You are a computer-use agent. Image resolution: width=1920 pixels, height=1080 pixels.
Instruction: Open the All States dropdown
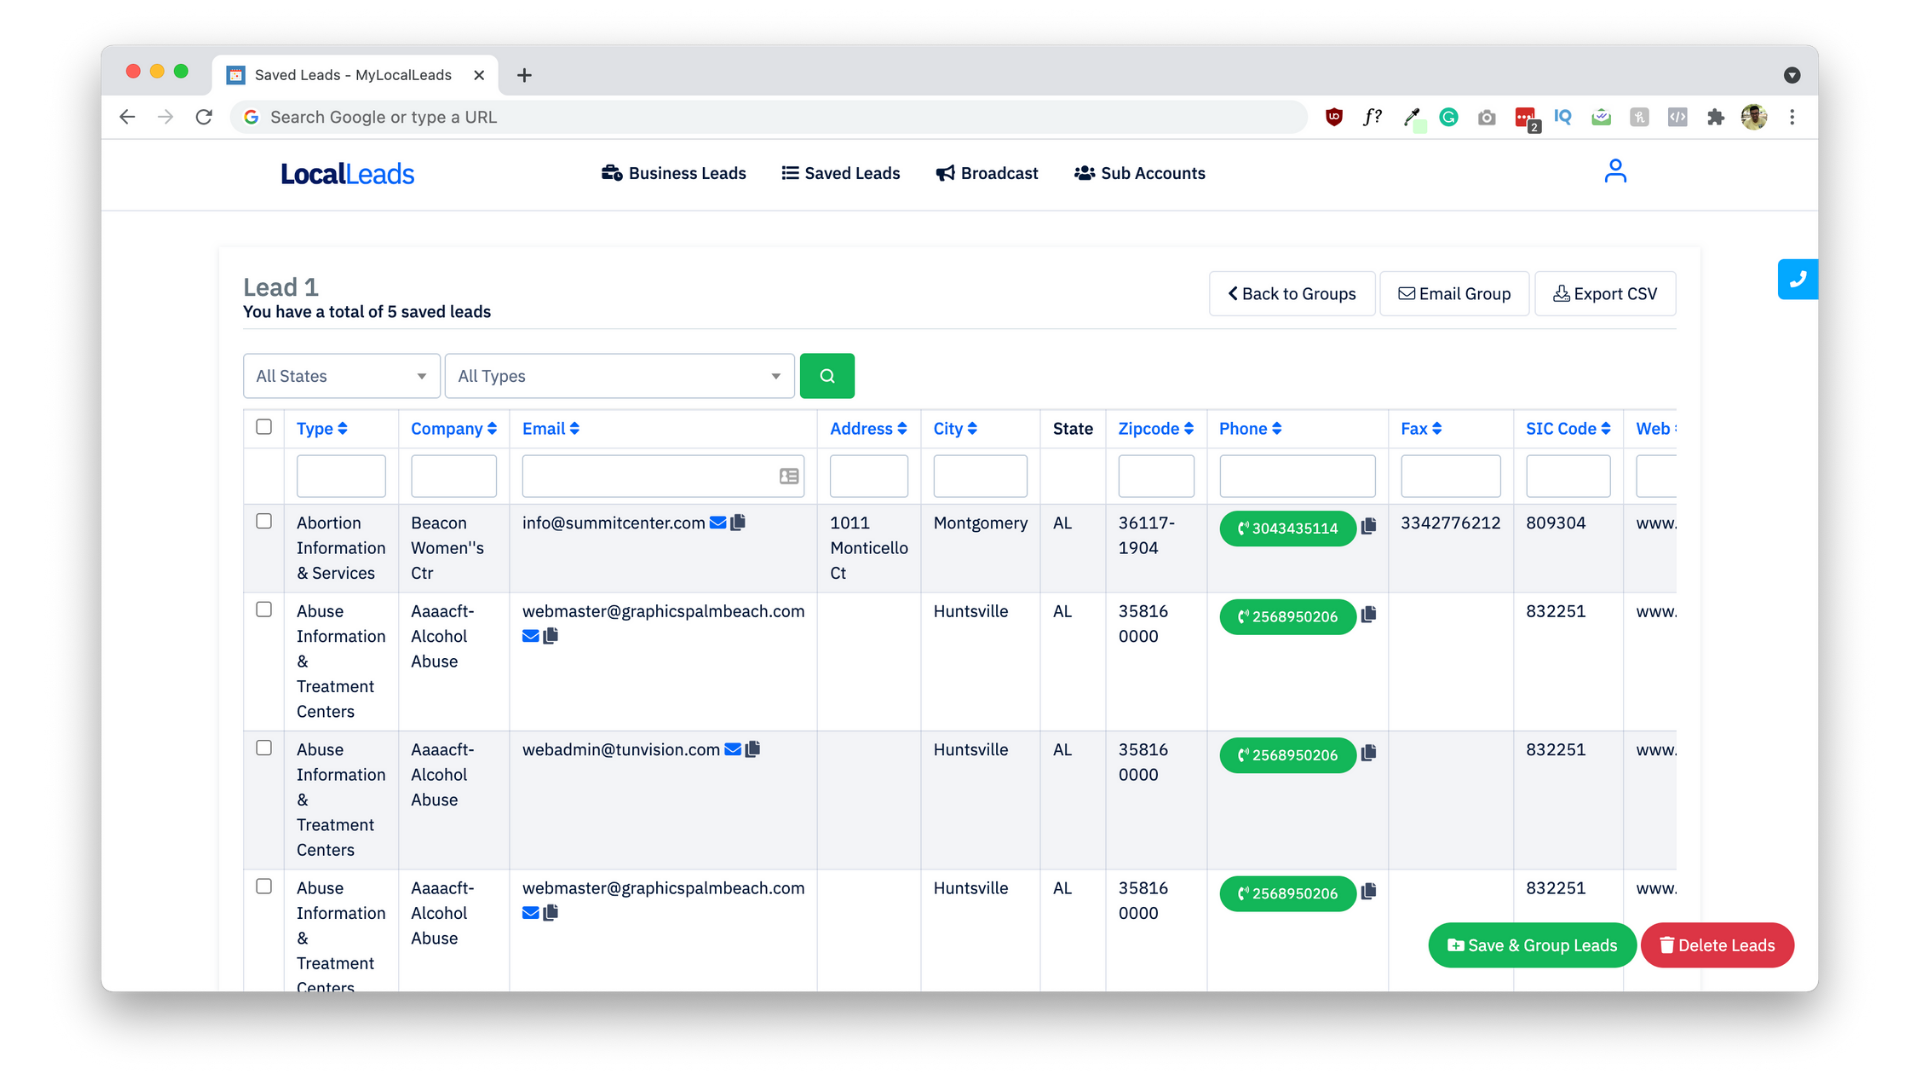click(341, 376)
